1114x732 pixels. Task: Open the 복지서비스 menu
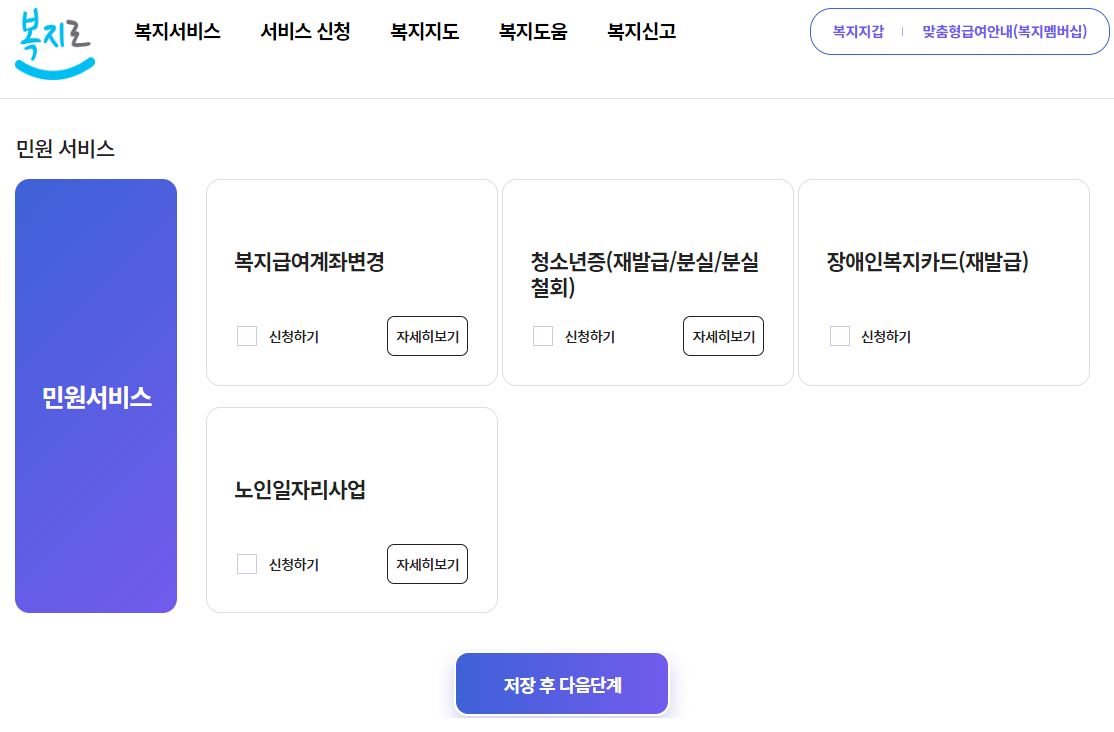click(176, 31)
